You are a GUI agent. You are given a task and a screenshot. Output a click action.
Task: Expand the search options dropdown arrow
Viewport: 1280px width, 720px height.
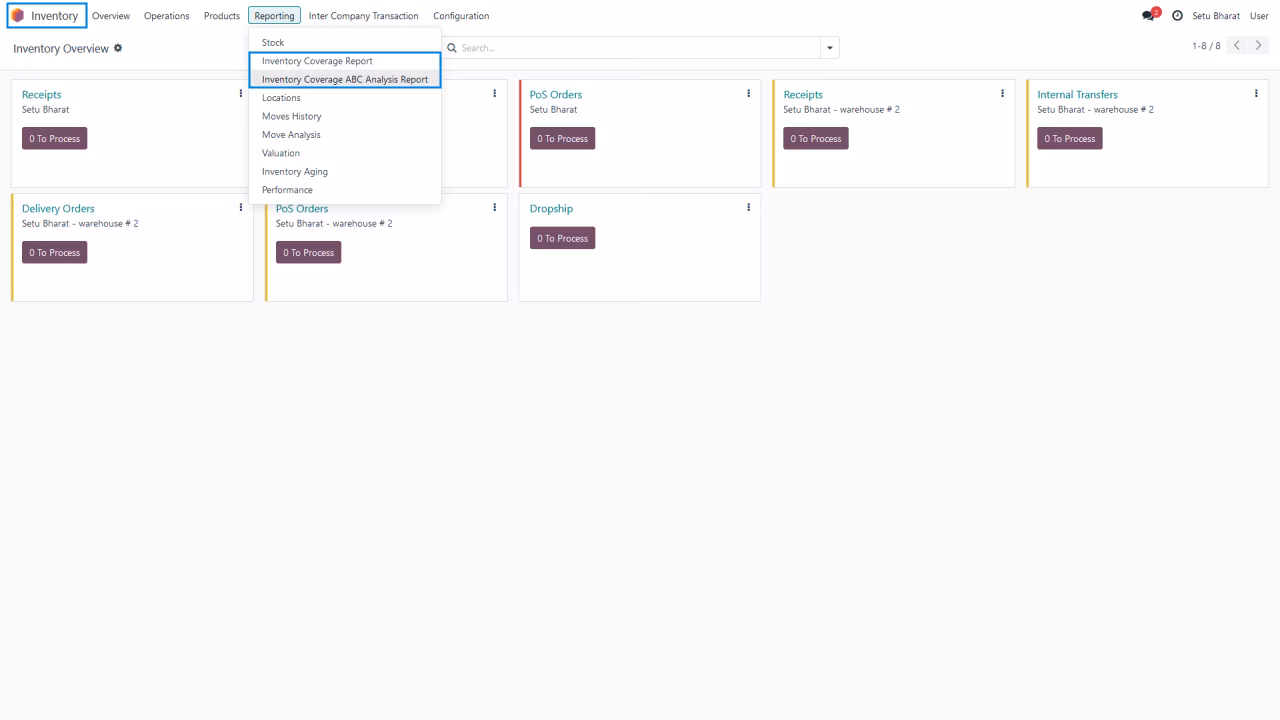click(x=829, y=48)
